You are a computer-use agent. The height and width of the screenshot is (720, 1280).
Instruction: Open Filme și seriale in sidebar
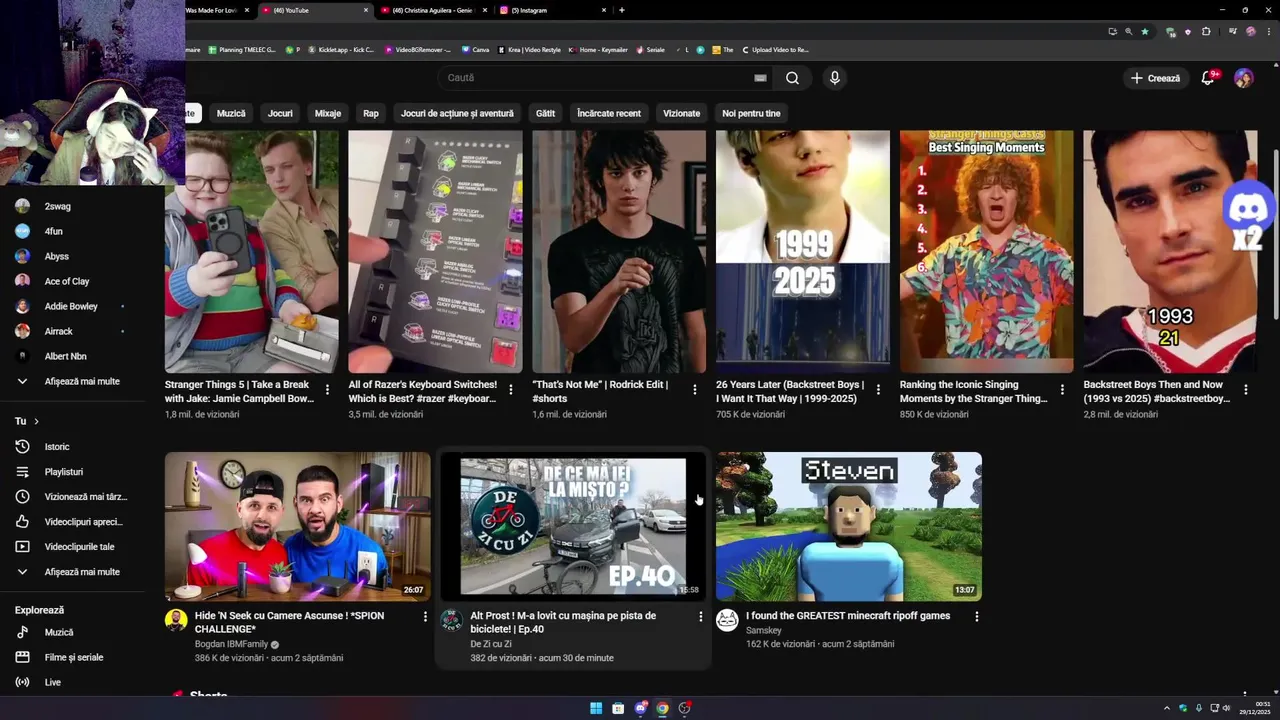[x=72, y=657]
